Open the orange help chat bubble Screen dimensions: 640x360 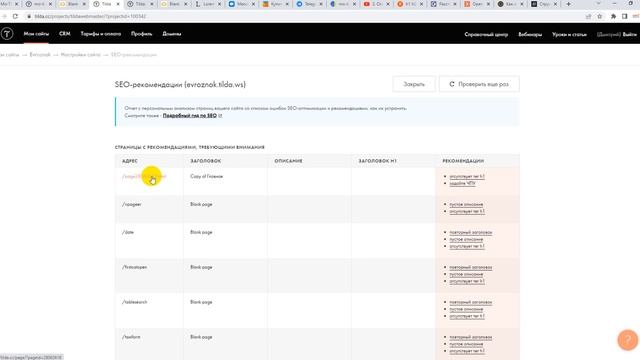coord(627,340)
